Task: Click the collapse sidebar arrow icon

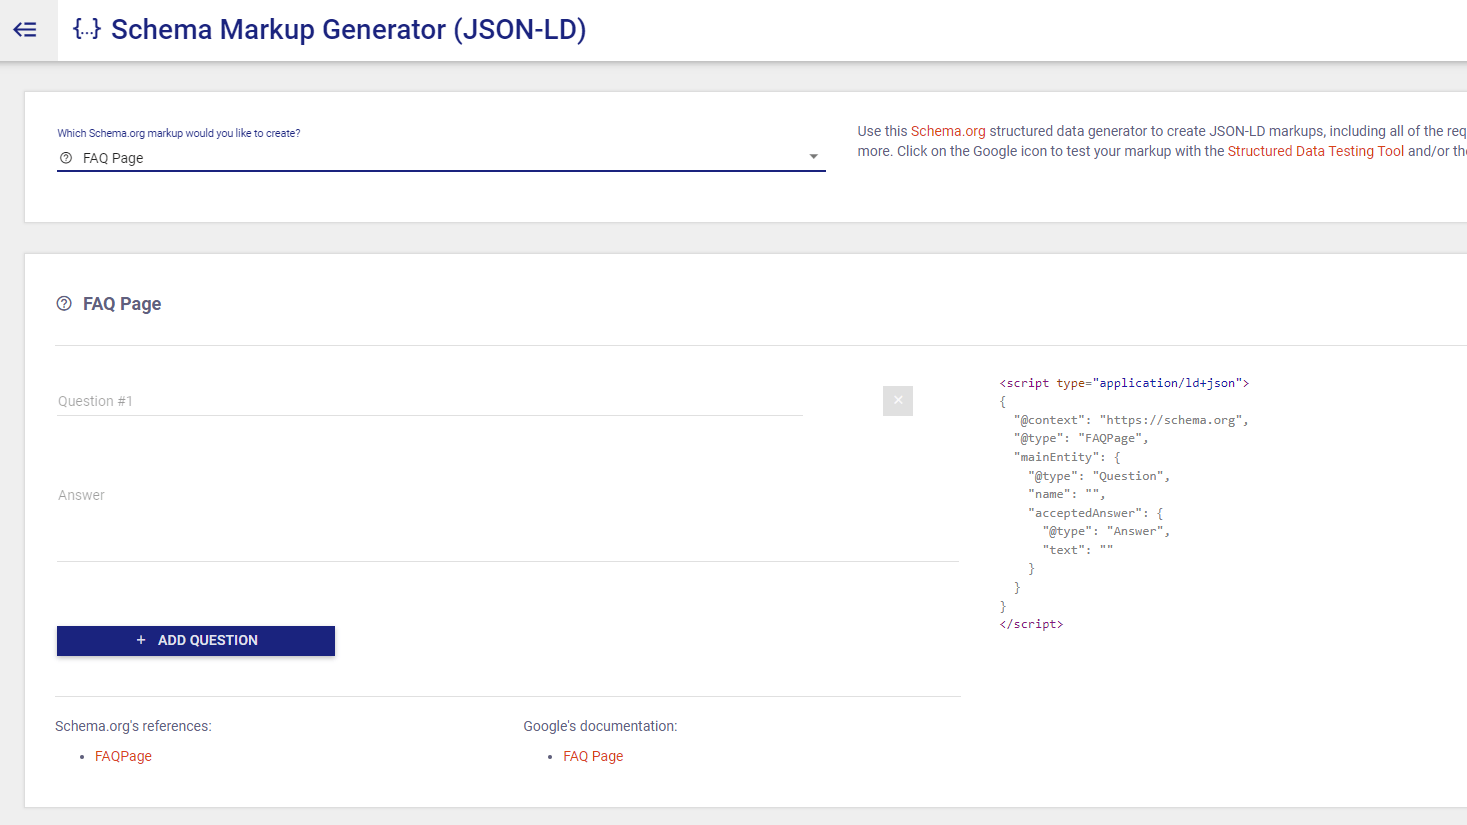Action: point(25,30)
